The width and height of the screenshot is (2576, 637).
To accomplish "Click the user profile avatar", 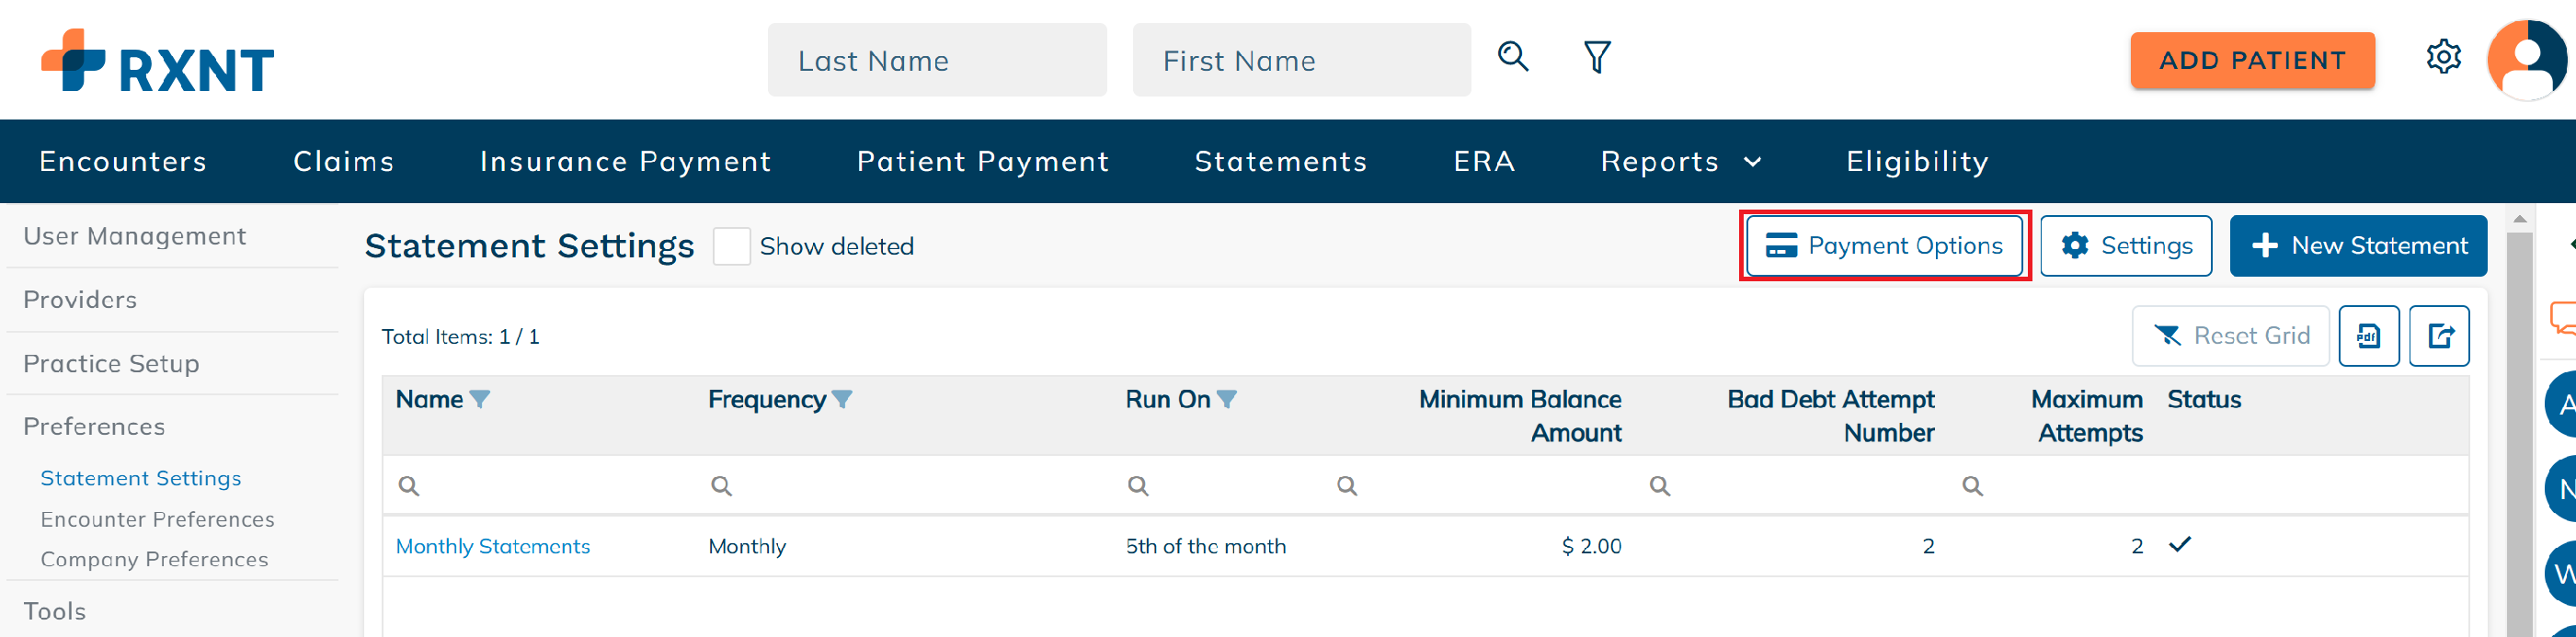I will [x=2526, y=59].
